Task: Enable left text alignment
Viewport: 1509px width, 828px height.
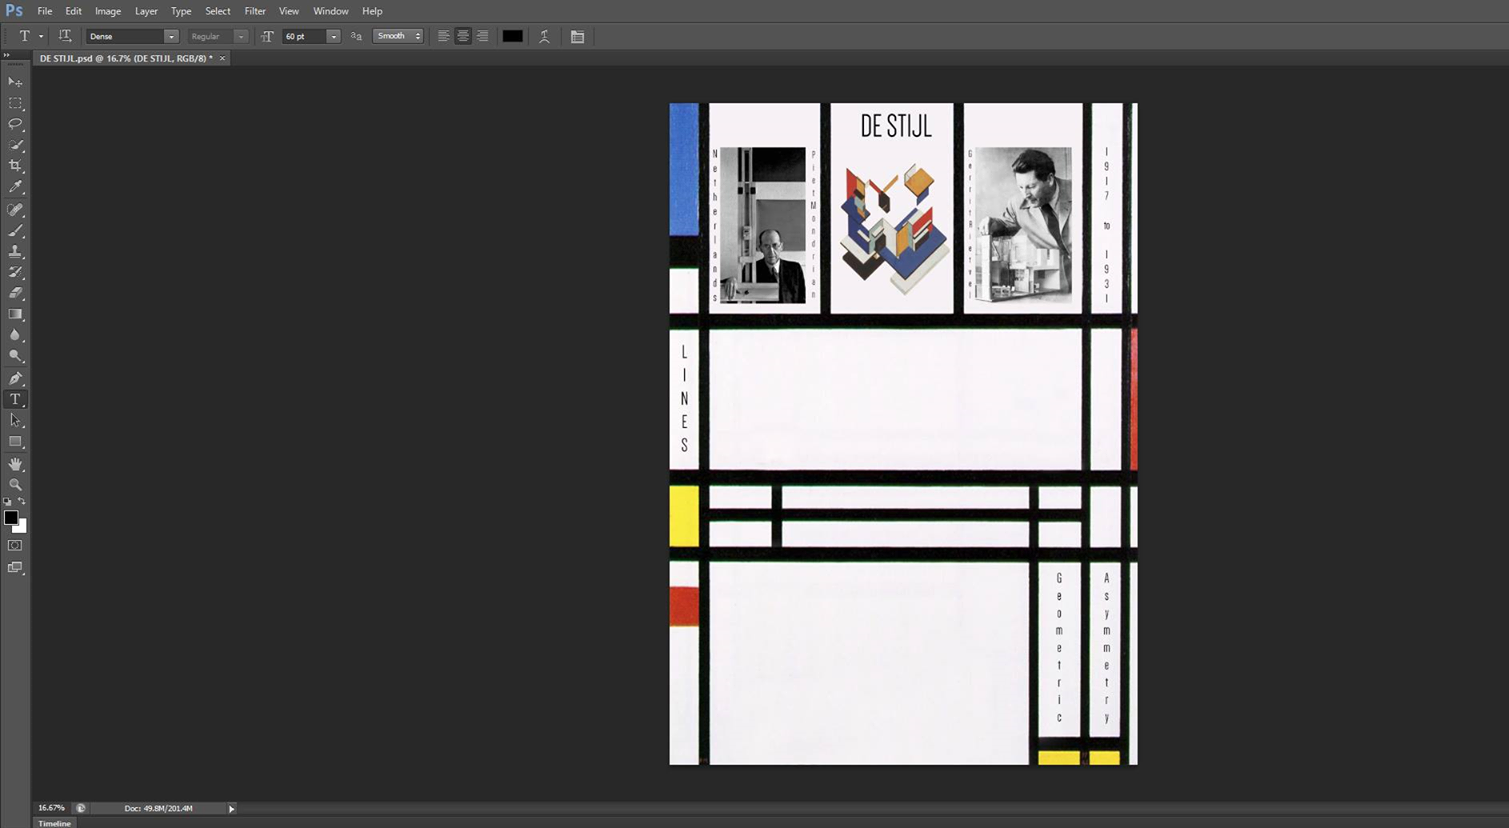Action: 443,36
